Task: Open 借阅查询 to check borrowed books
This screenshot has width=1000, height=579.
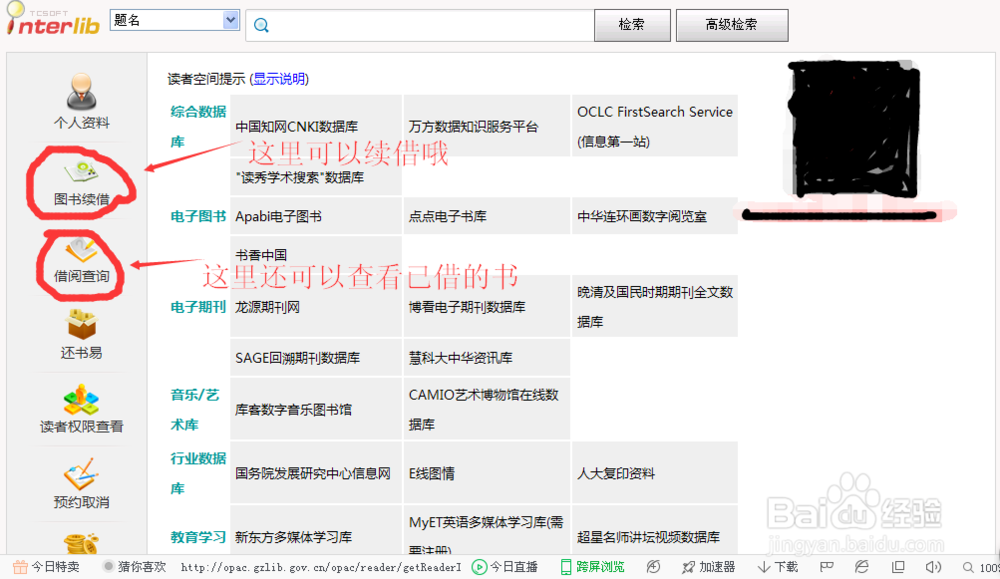Action: coord(80,265)
